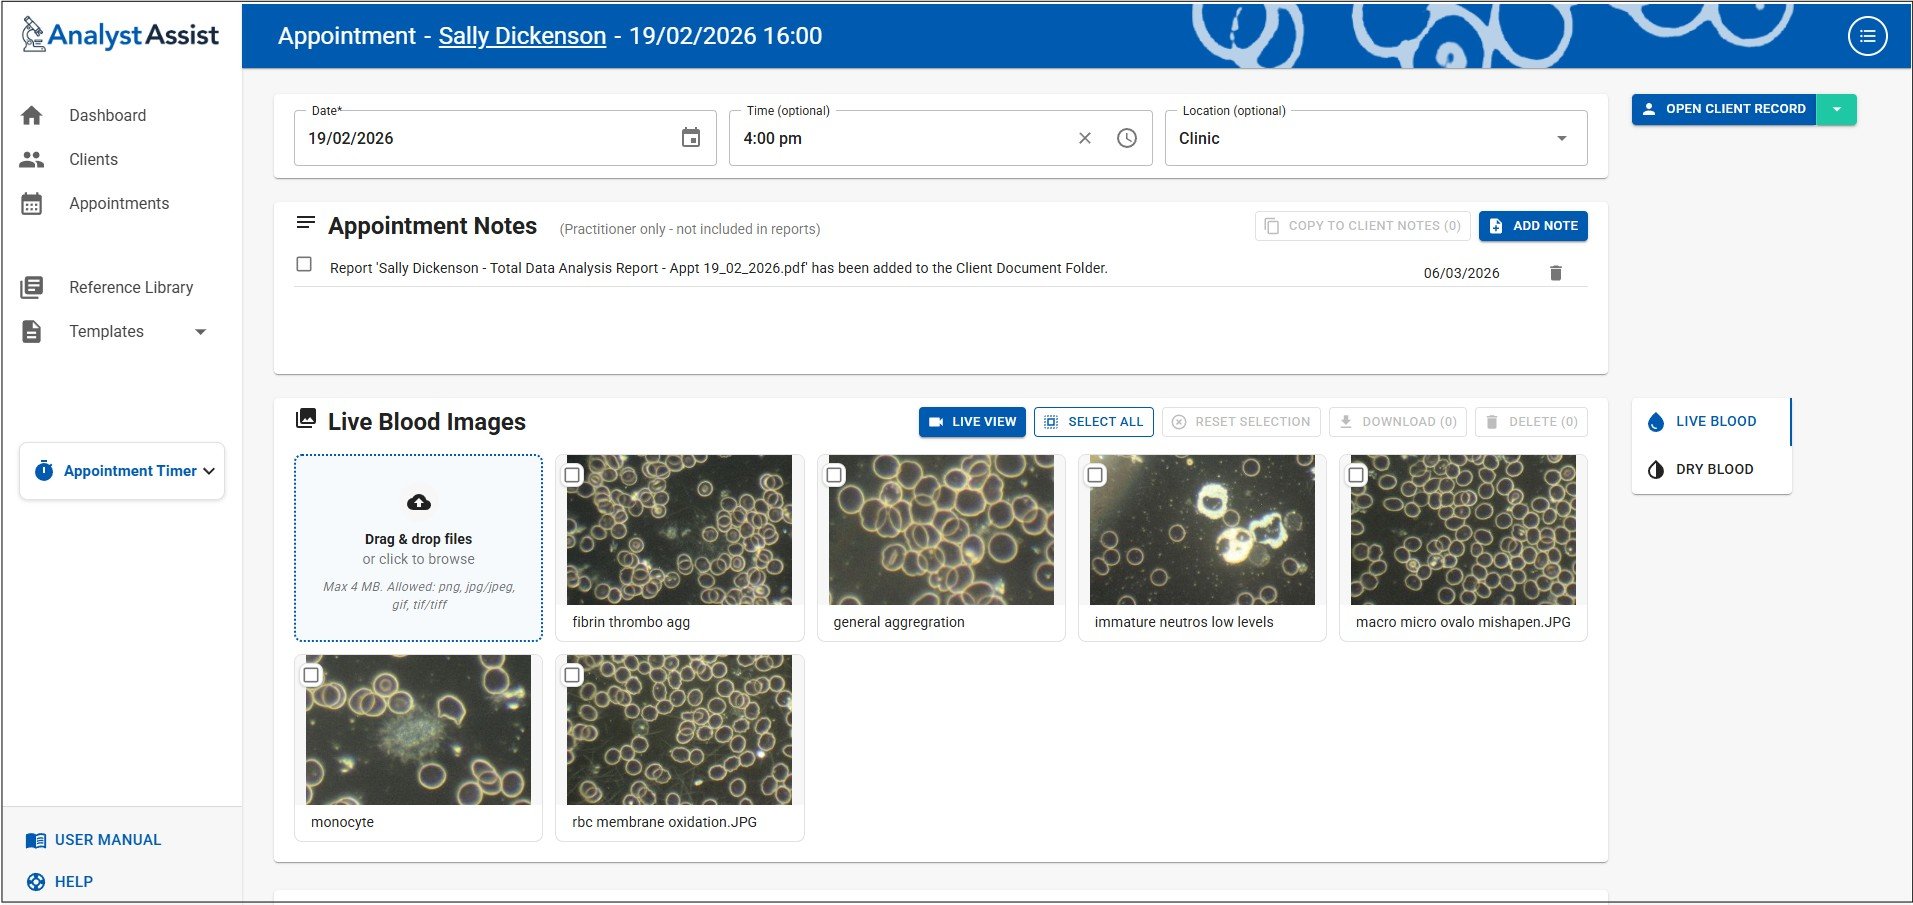This screenshot has width=1913, height=905.
Task: Expand the Open Client Record green arrow
Action: [1837, 109]
